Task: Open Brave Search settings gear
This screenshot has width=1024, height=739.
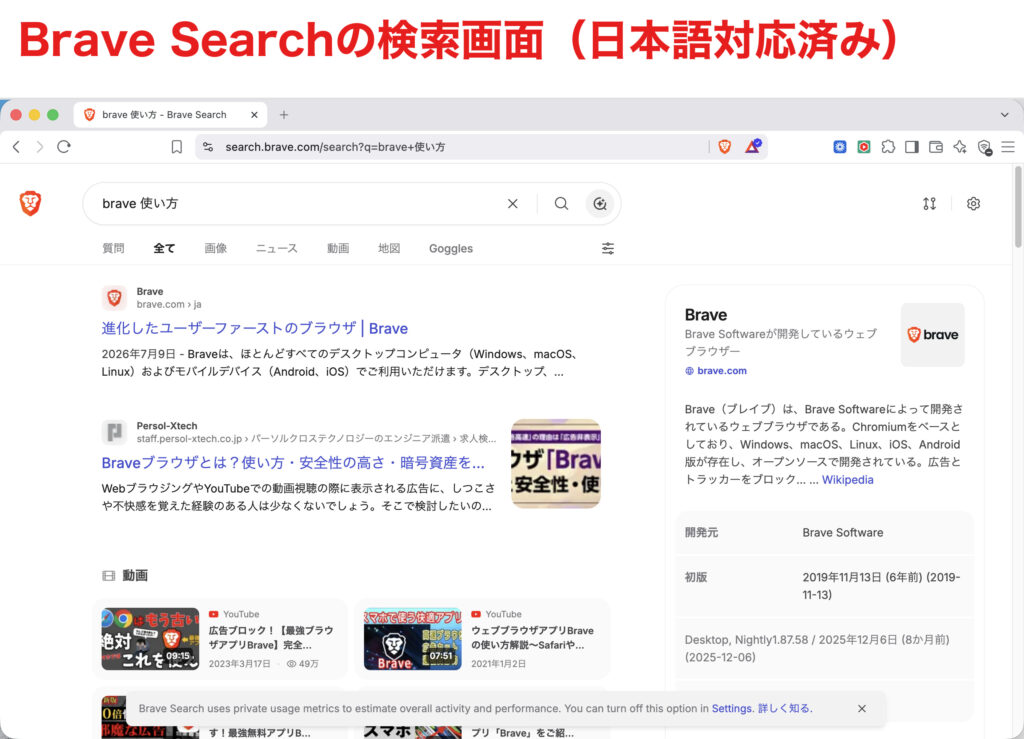Action: pos(973,204)
